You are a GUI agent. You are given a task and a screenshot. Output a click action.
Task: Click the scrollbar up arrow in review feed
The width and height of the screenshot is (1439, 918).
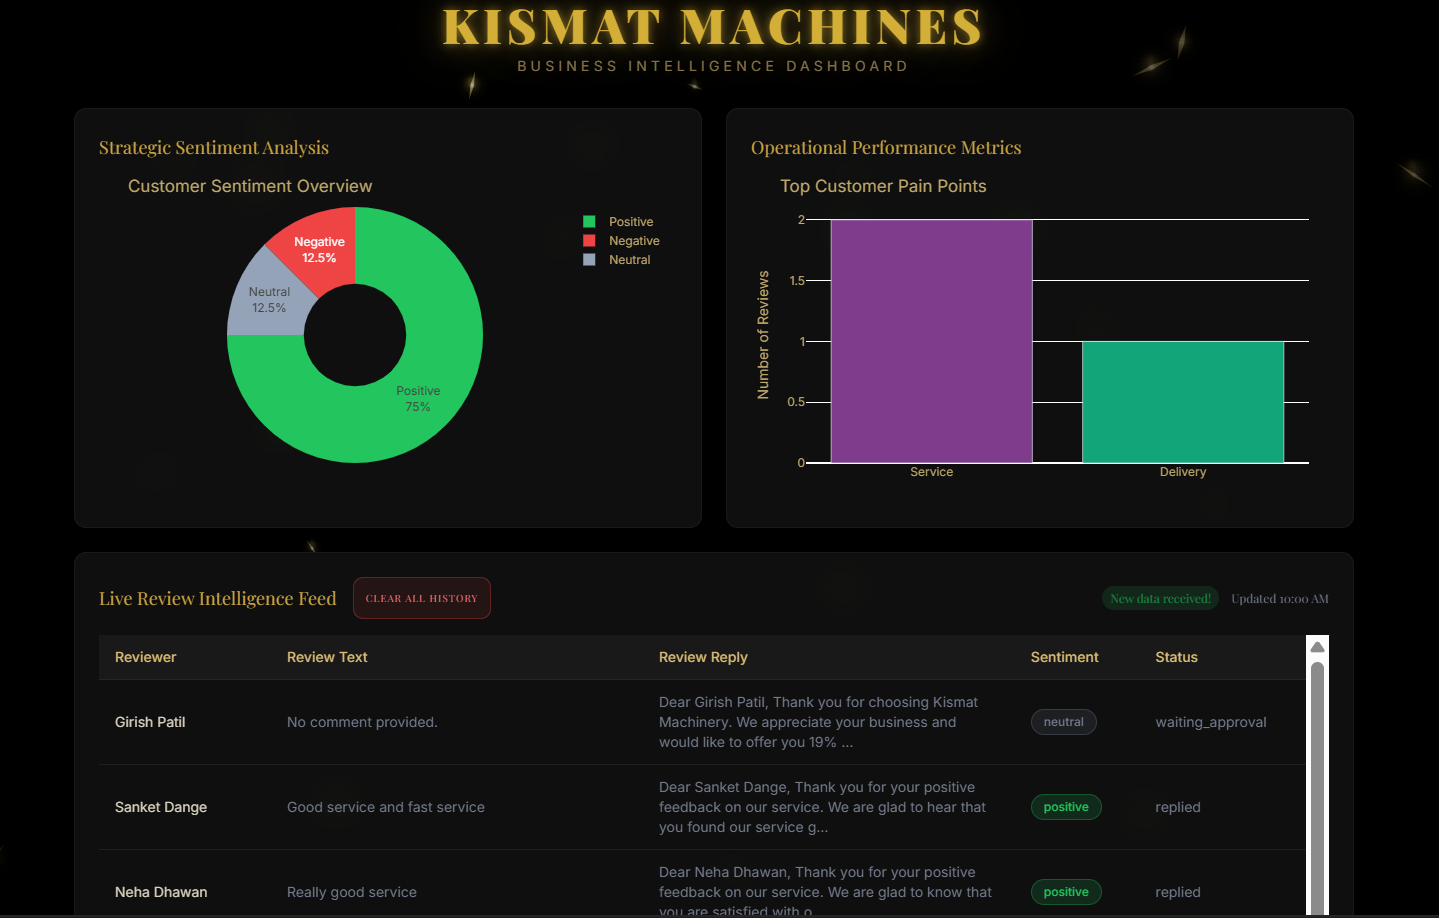click(1317, 646)
